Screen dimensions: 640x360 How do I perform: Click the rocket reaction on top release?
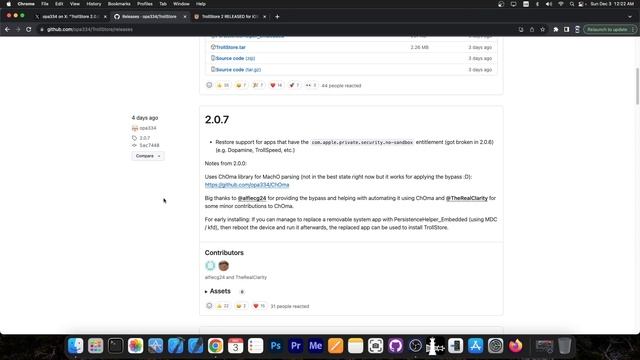[294, 85]
